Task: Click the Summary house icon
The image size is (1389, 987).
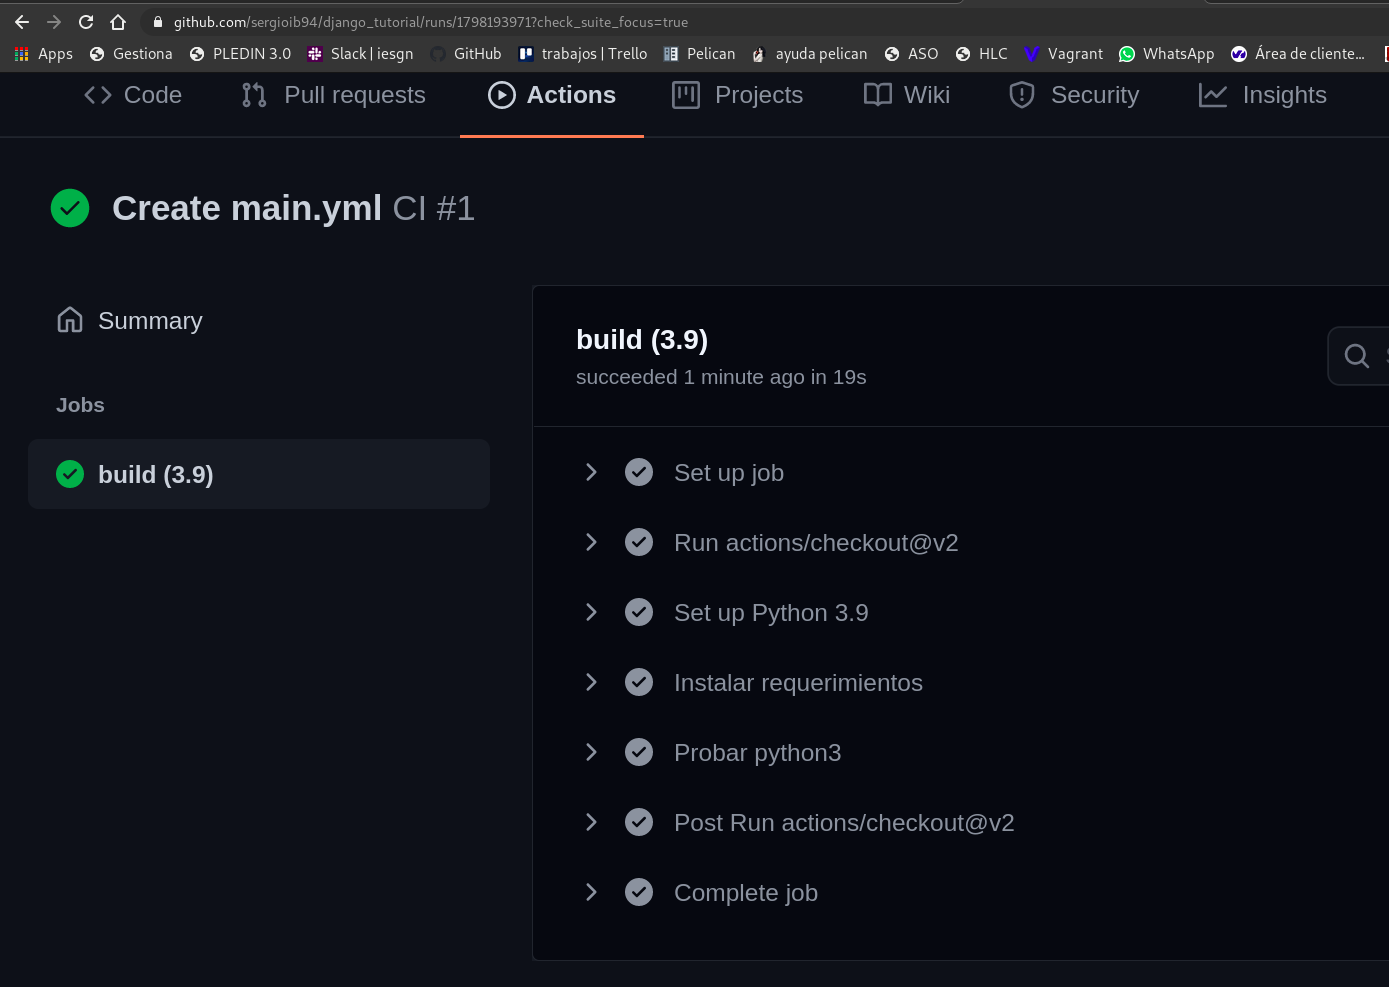Action: (70, 320)
